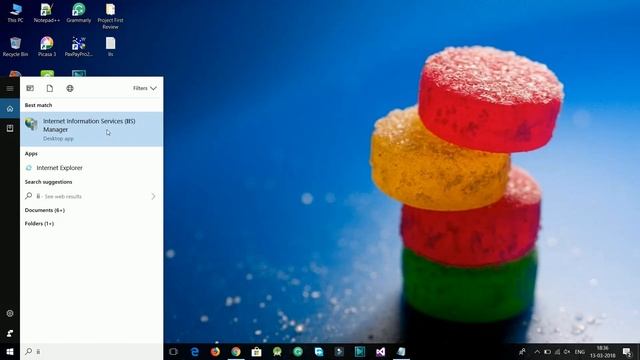Open the Picasa 3 desktop shortcut
Screen dimensions: 640x360
click(x=47, y=47)
